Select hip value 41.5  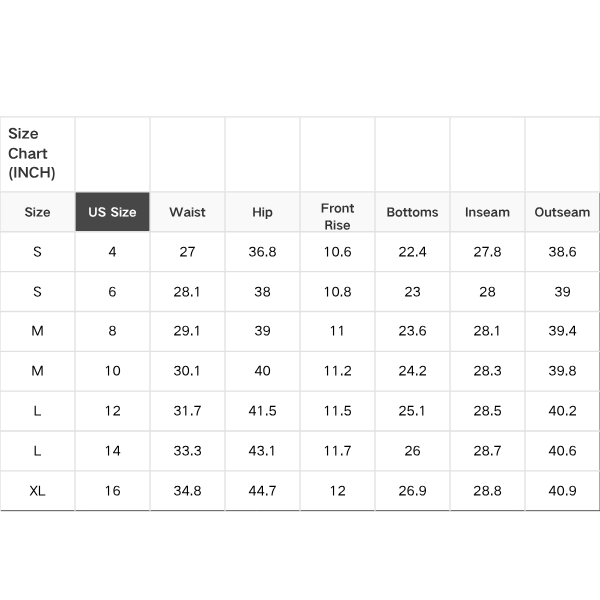[262, 411]
